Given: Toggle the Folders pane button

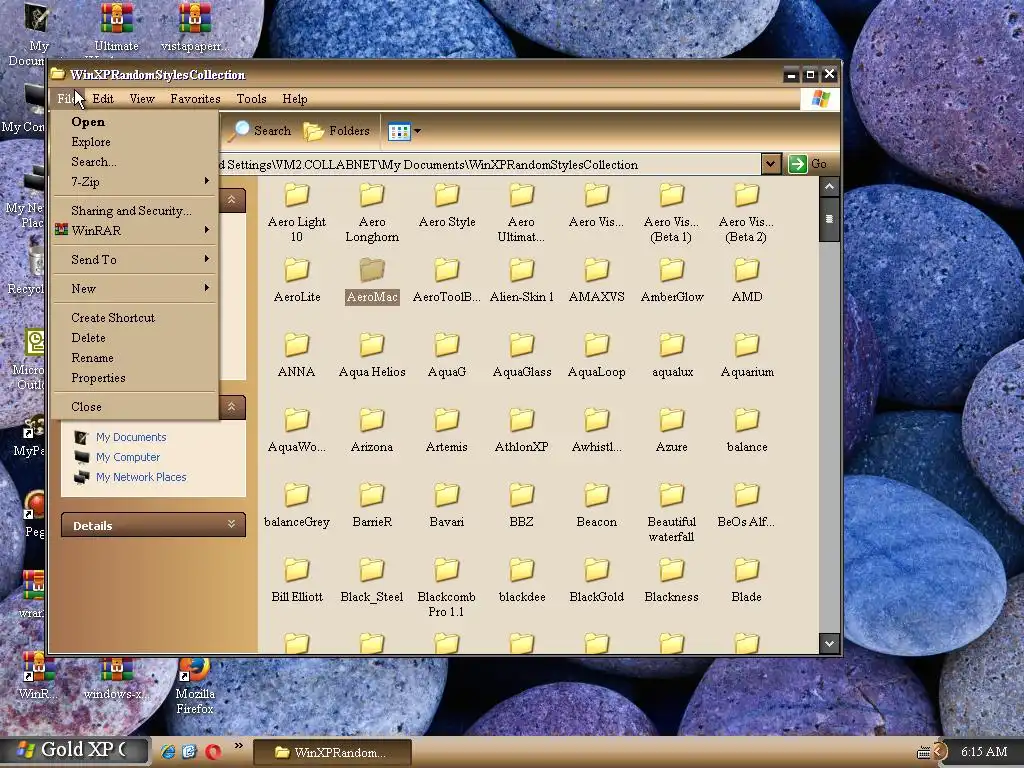Looking at the screenshot, I should point(337,131).
